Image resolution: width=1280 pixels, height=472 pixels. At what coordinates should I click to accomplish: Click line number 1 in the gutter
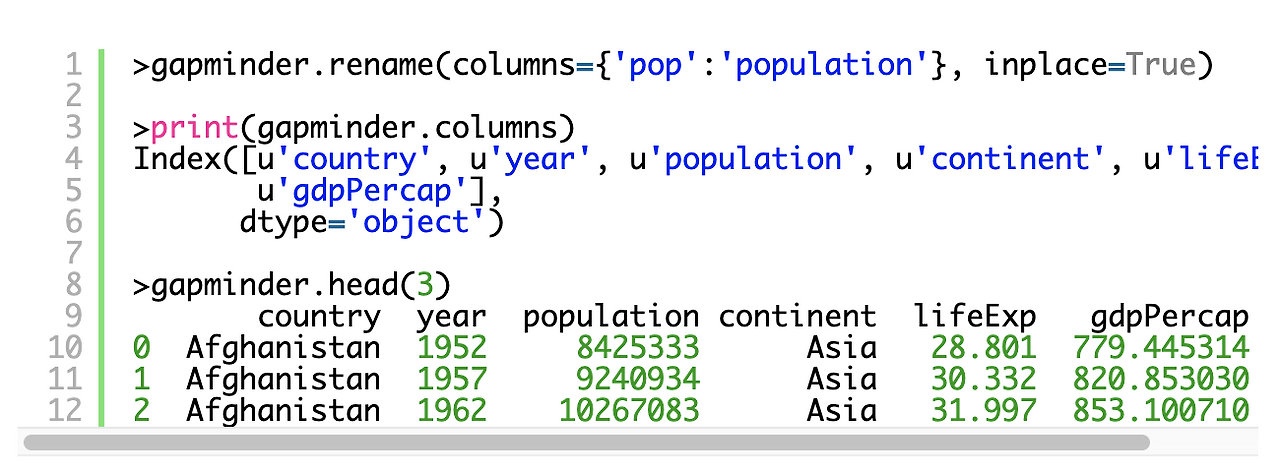click(x=72, y=66)
